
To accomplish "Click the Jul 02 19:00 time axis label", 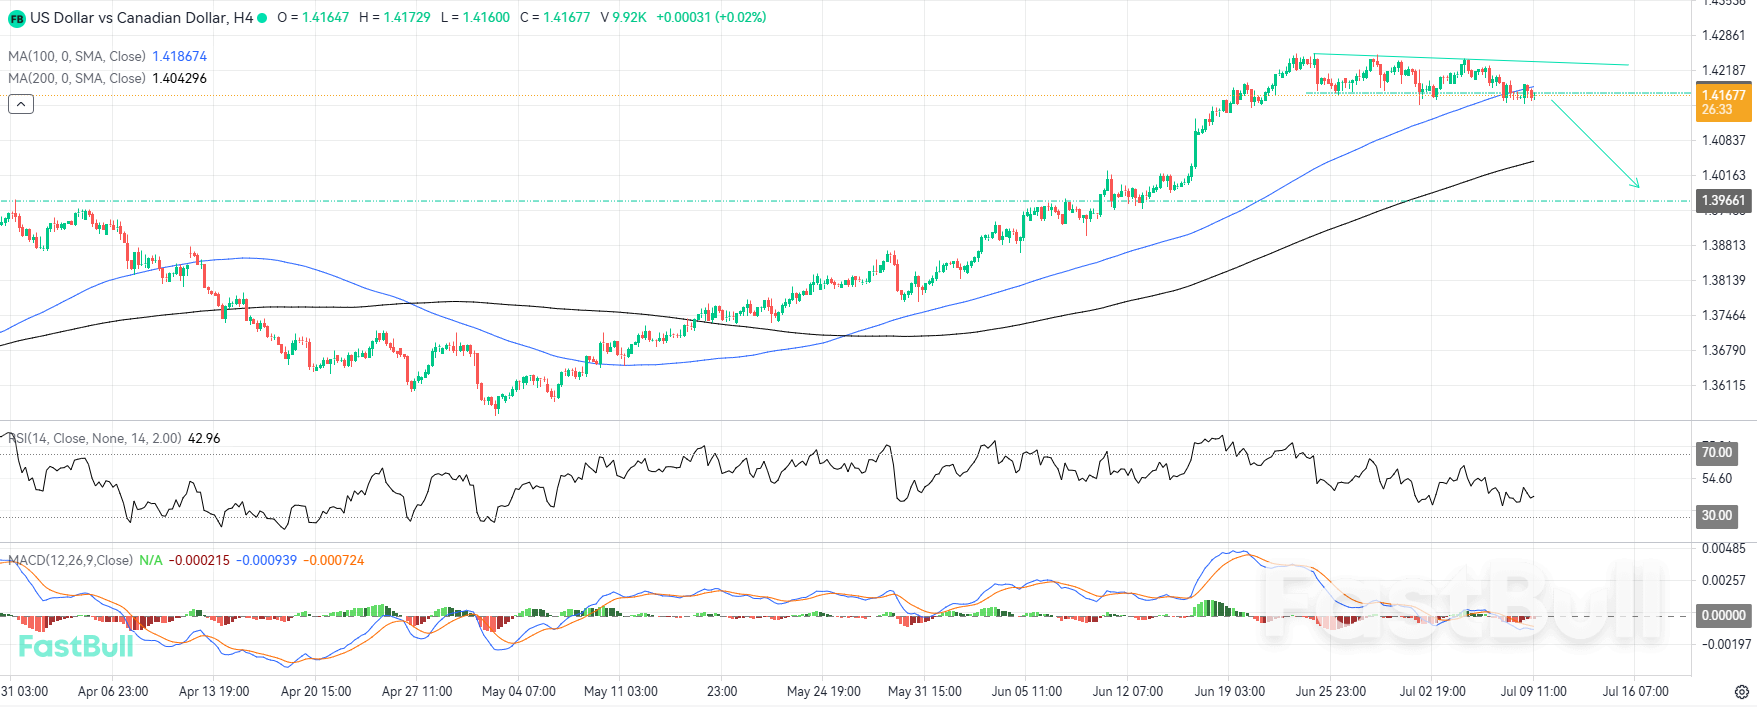I will 1433,691.
